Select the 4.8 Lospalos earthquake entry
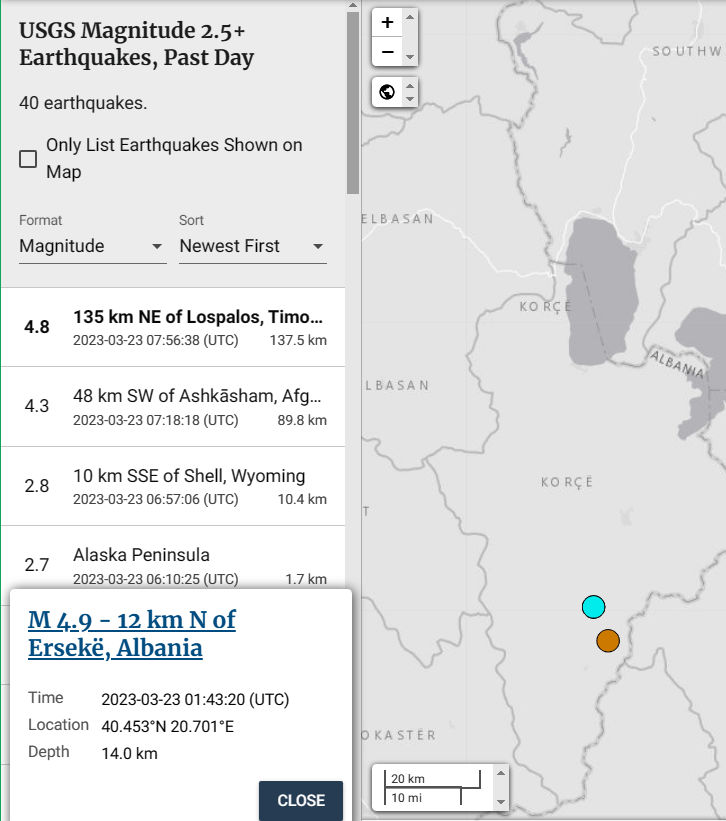Viewport: 726px width, 821px height. 174,328
